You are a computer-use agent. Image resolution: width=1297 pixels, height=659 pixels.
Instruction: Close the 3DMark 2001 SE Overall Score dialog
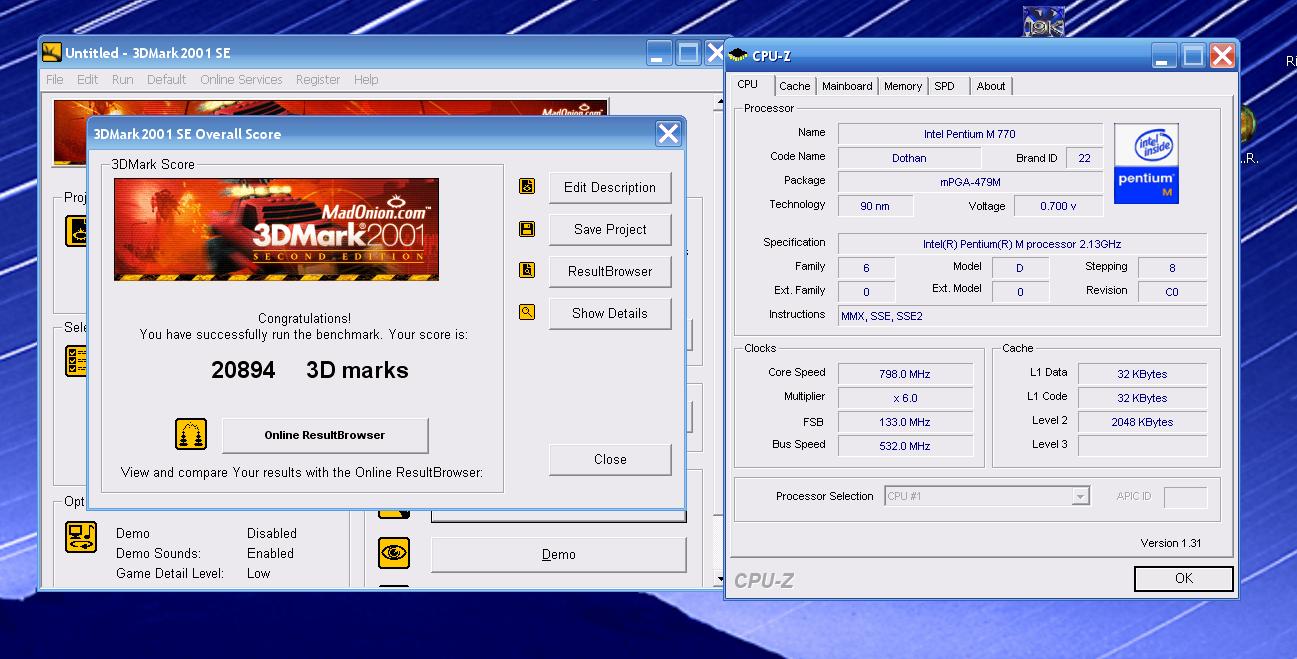(668, 133)
